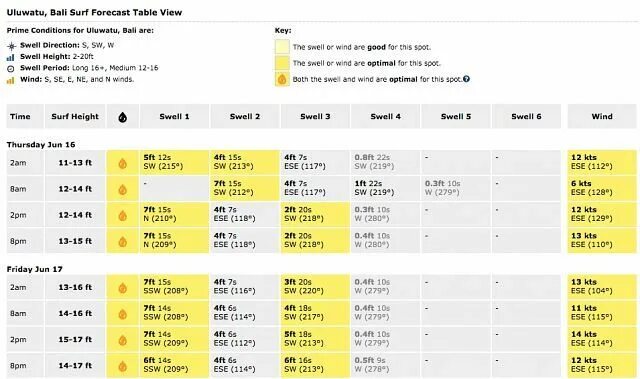Screen dimensions: 640x379
Task: Click the Swell Height bar chart icon
Action: [x=11, y=58]
